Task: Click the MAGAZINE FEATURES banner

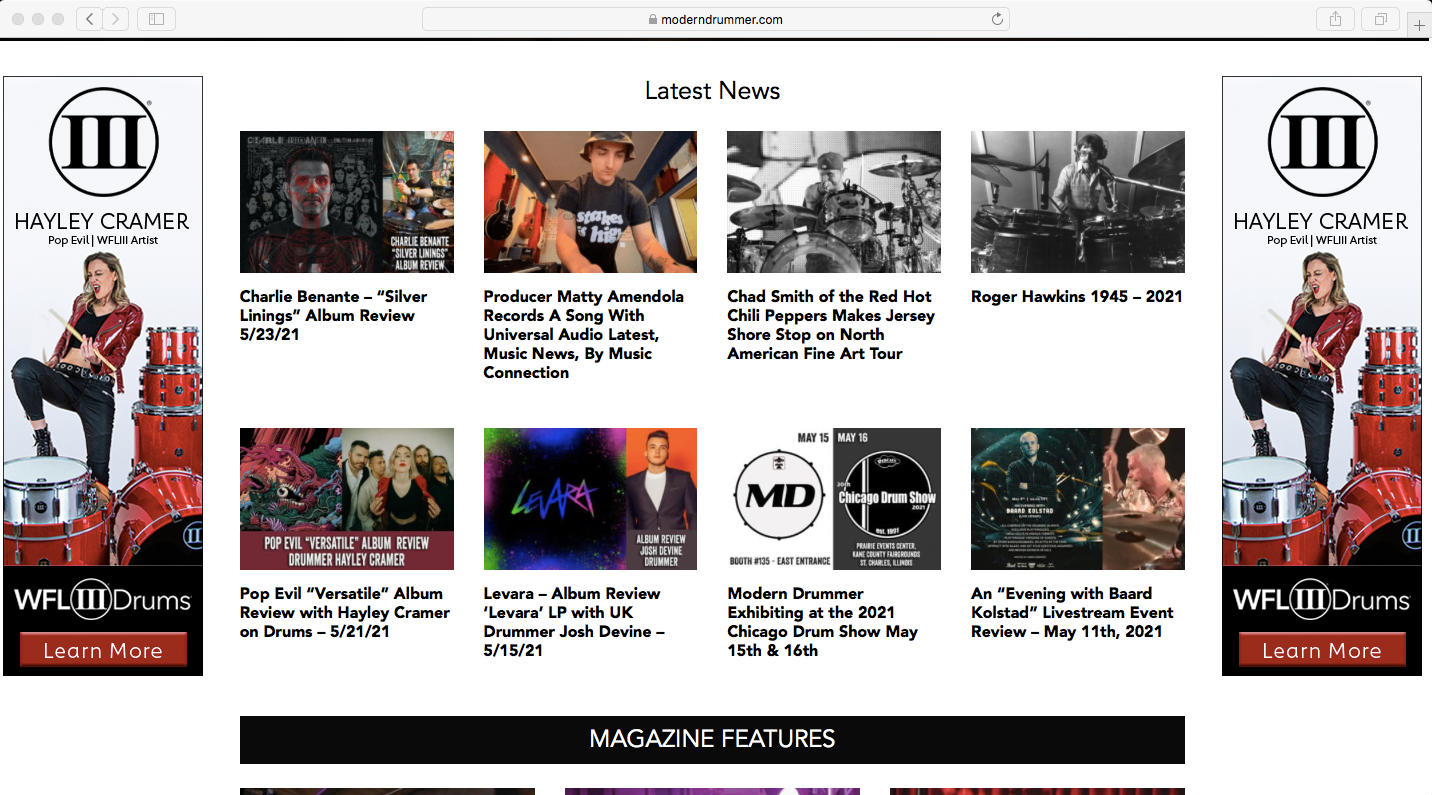Action: tap(712, 740)
